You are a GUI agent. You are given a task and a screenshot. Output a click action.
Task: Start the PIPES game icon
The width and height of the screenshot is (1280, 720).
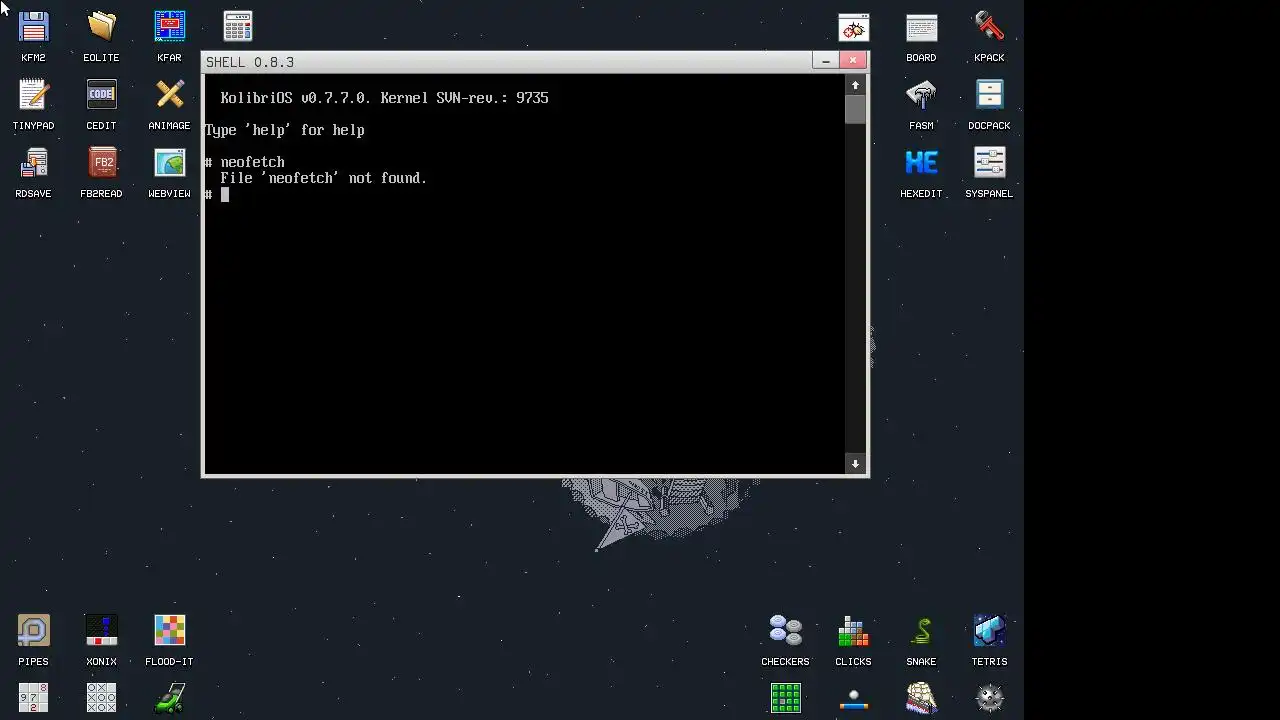pyautogui.click(x=33, y=631)
